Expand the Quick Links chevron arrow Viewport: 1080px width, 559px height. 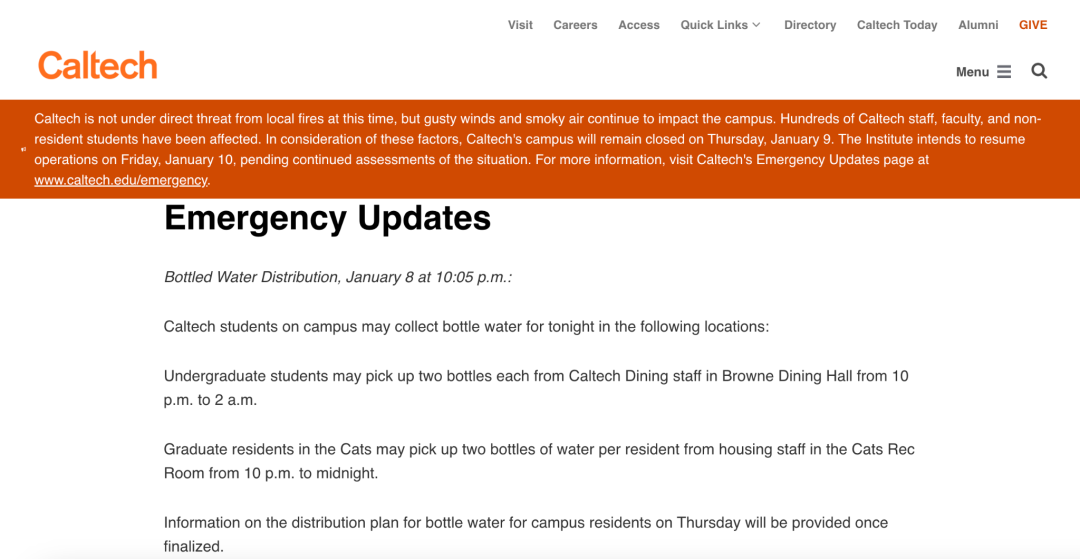(x=756, y=25)
